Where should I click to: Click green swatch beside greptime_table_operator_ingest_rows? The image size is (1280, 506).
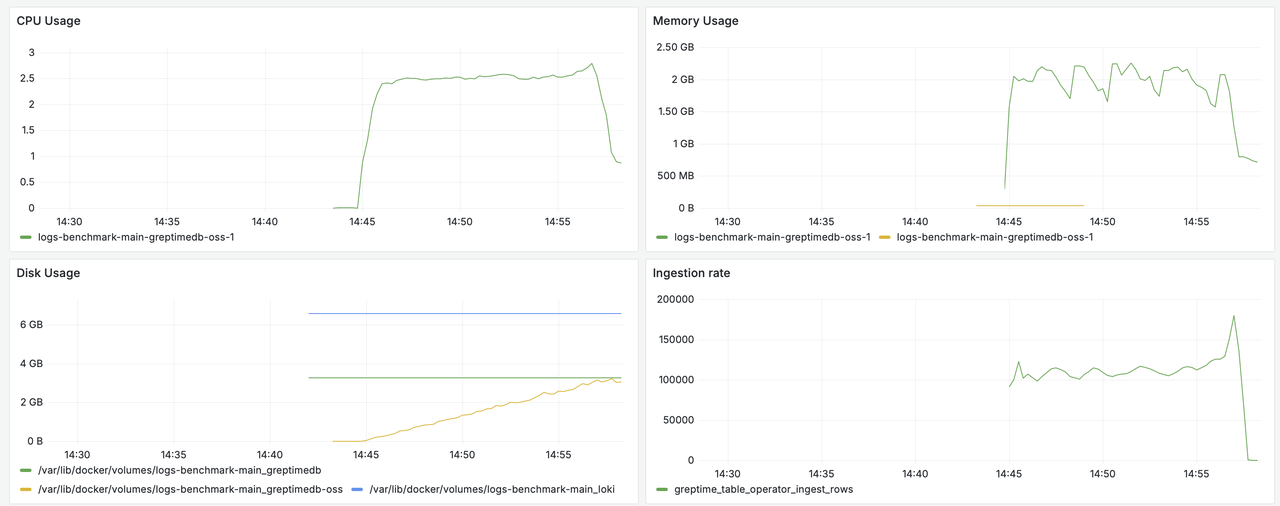tap(662, 490)
